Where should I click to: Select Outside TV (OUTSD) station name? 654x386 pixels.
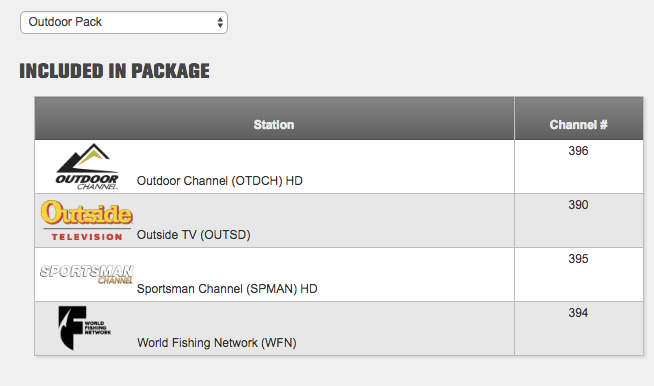pyautogui.click(x=194, y=235)
